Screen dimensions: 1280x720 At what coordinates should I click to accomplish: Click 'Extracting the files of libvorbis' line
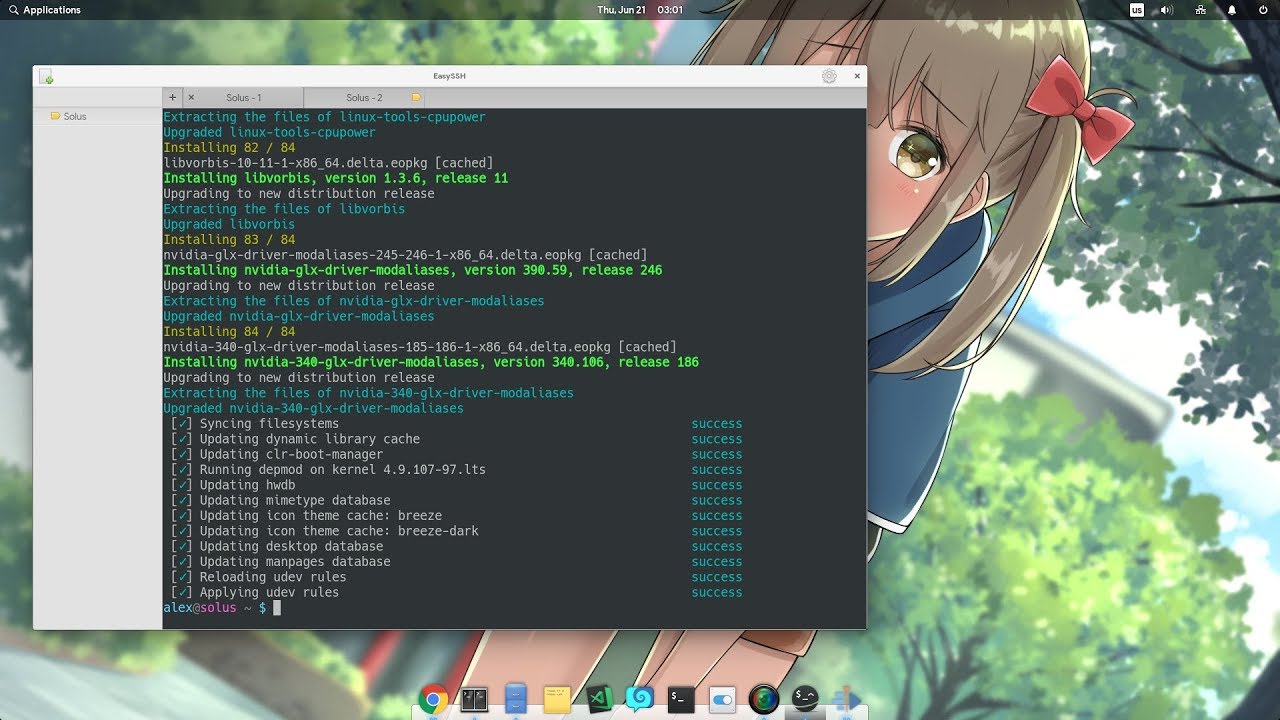284,209
